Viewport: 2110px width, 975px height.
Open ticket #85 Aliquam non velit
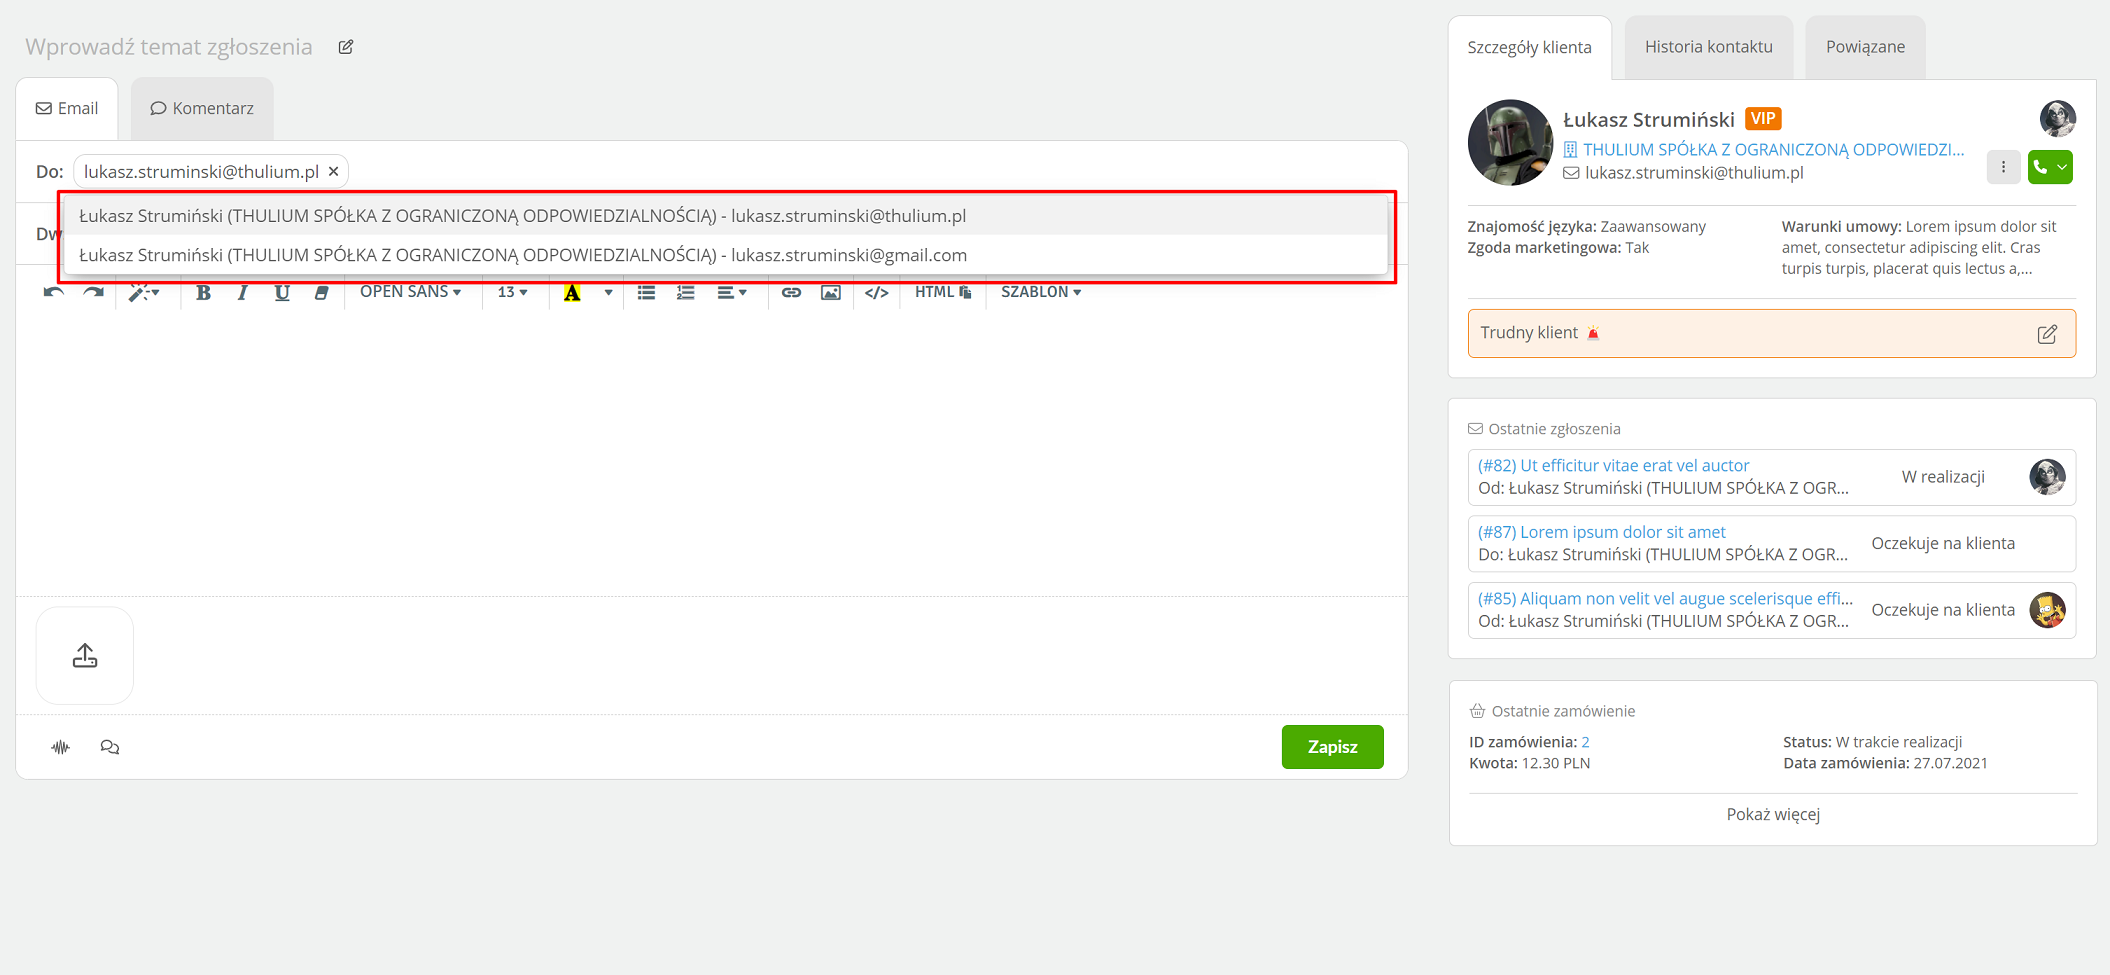click(1665, 598)
